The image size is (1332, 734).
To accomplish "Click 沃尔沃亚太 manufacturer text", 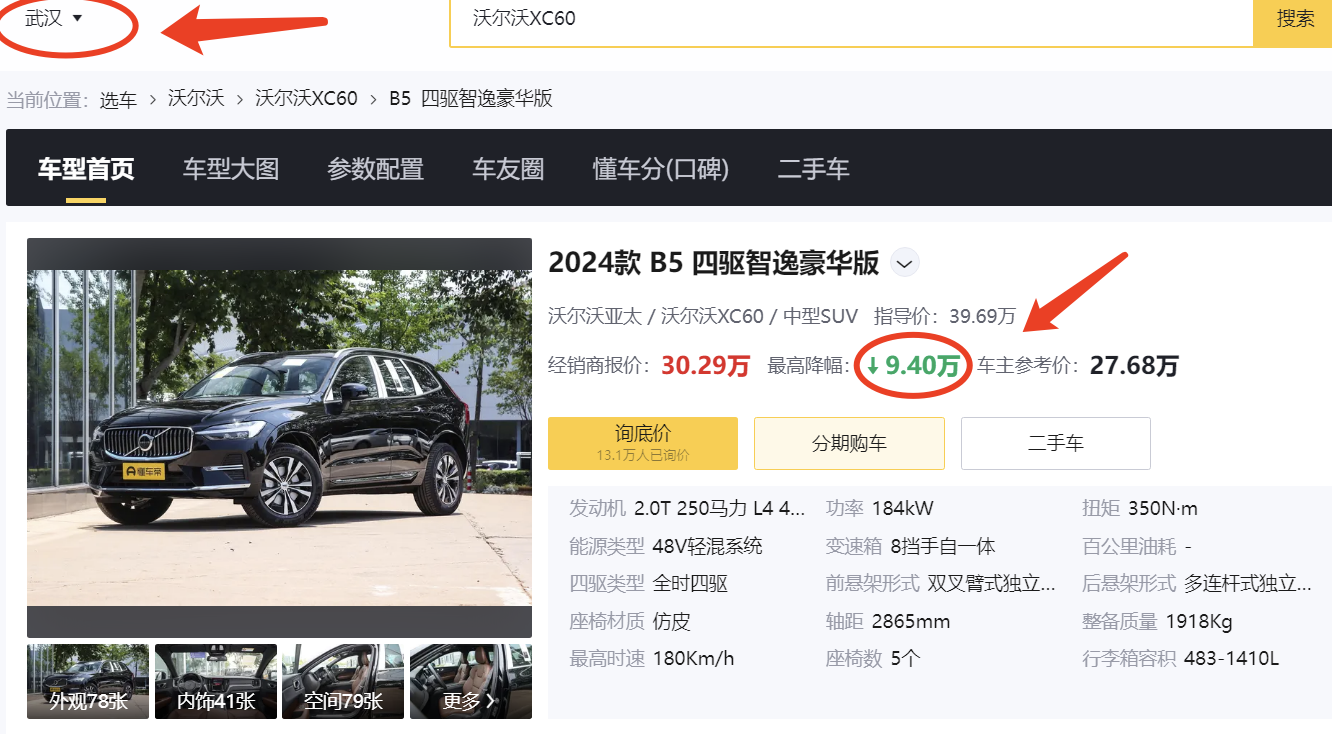I will point(594,316).
